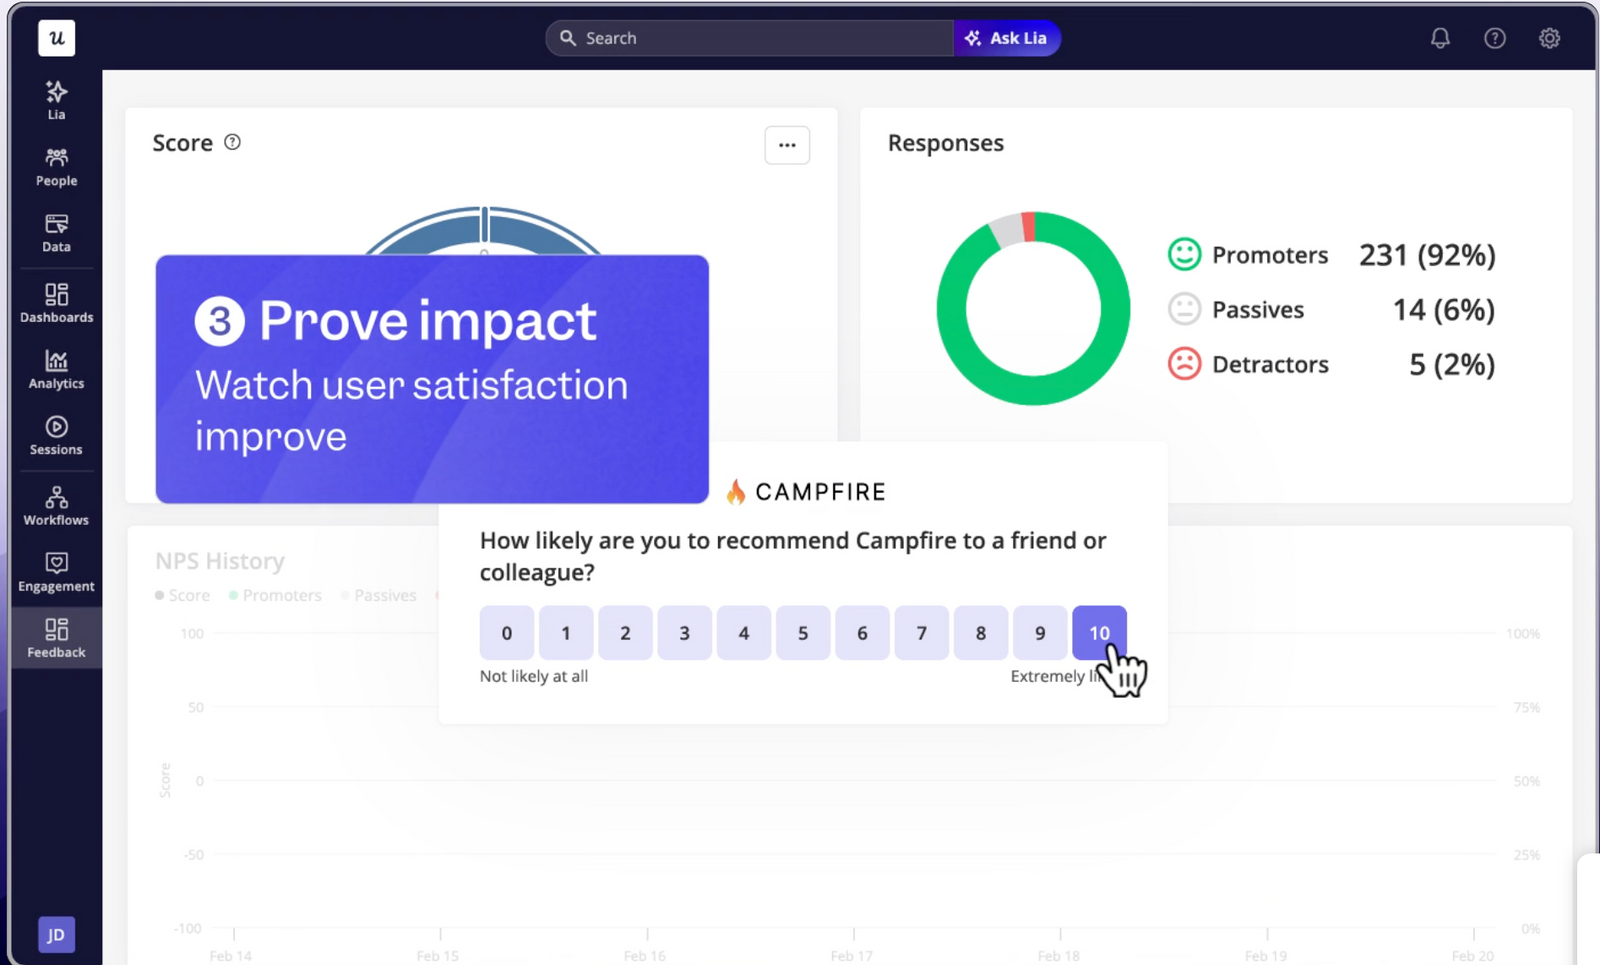
Task: Open Workflows section
Action: click(56, 506)
